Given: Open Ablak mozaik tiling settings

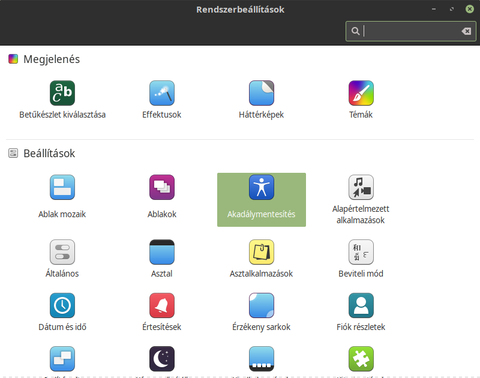Looking at the screenshot, I should (62, 196).
